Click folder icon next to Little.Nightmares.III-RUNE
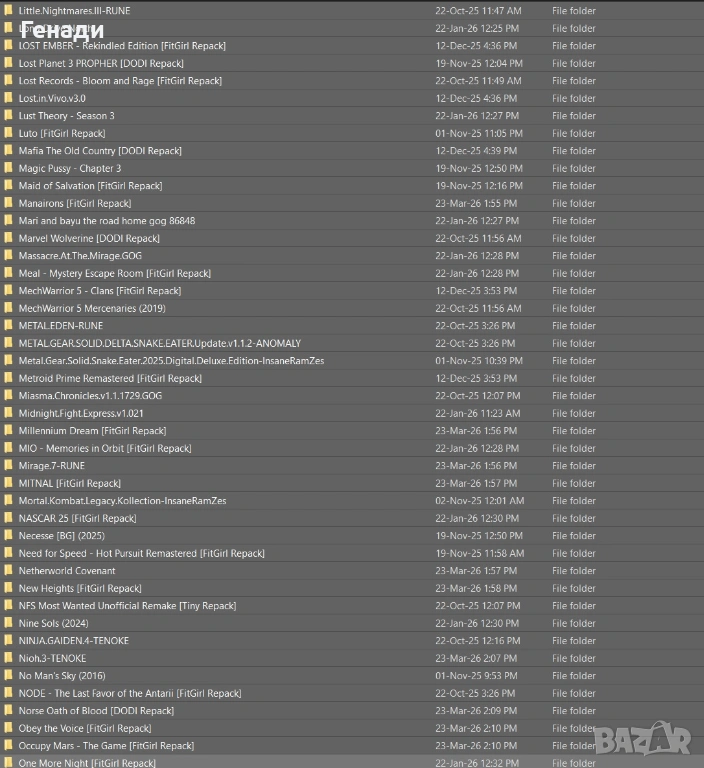Viewport: 704px width, 768px height. [8, 10]
